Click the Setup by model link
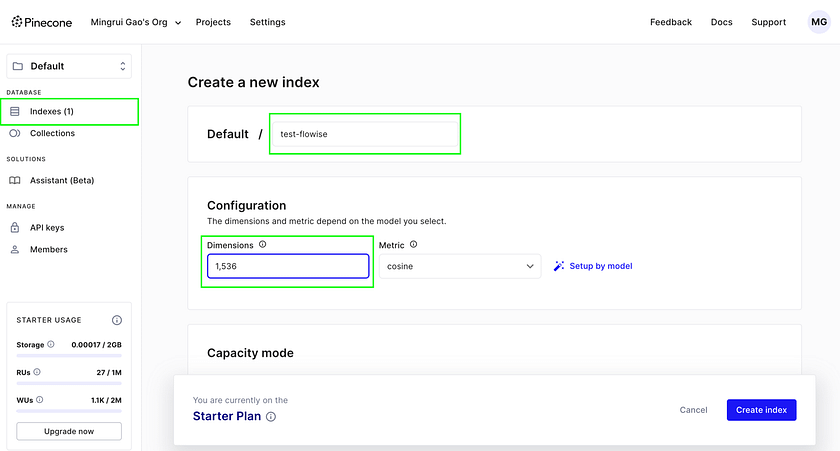The height and width of the screenshot is (451, 840). tap(594, 266)
